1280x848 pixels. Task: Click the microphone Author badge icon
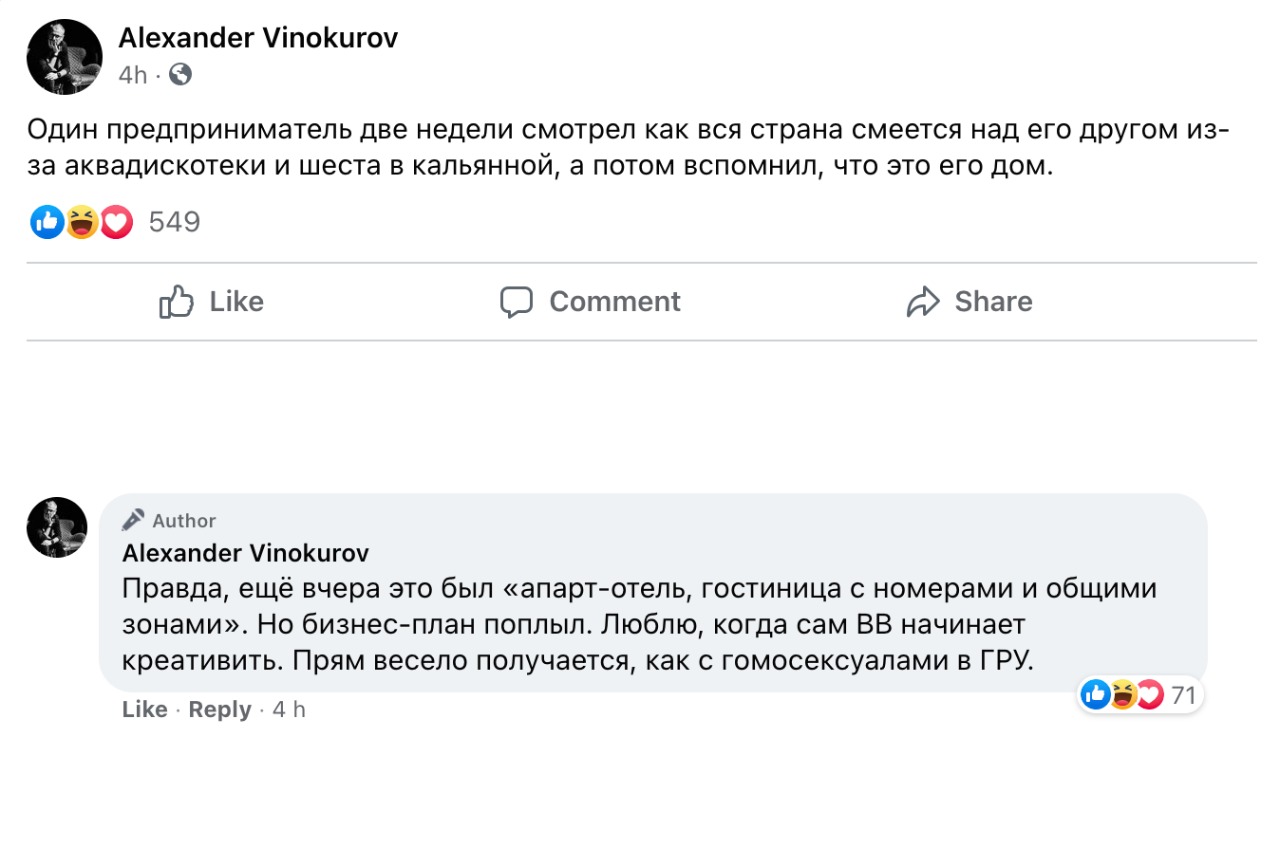click(x=133, y=520)
